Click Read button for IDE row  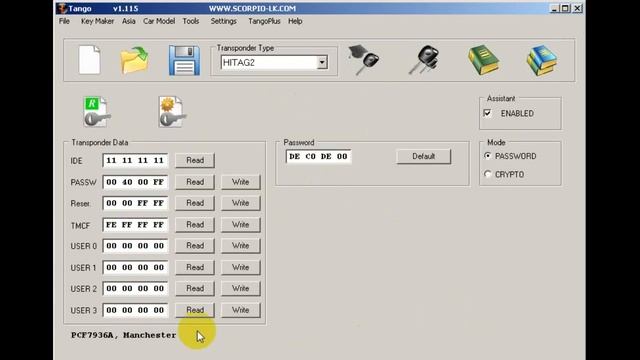[x=195, y=160]
